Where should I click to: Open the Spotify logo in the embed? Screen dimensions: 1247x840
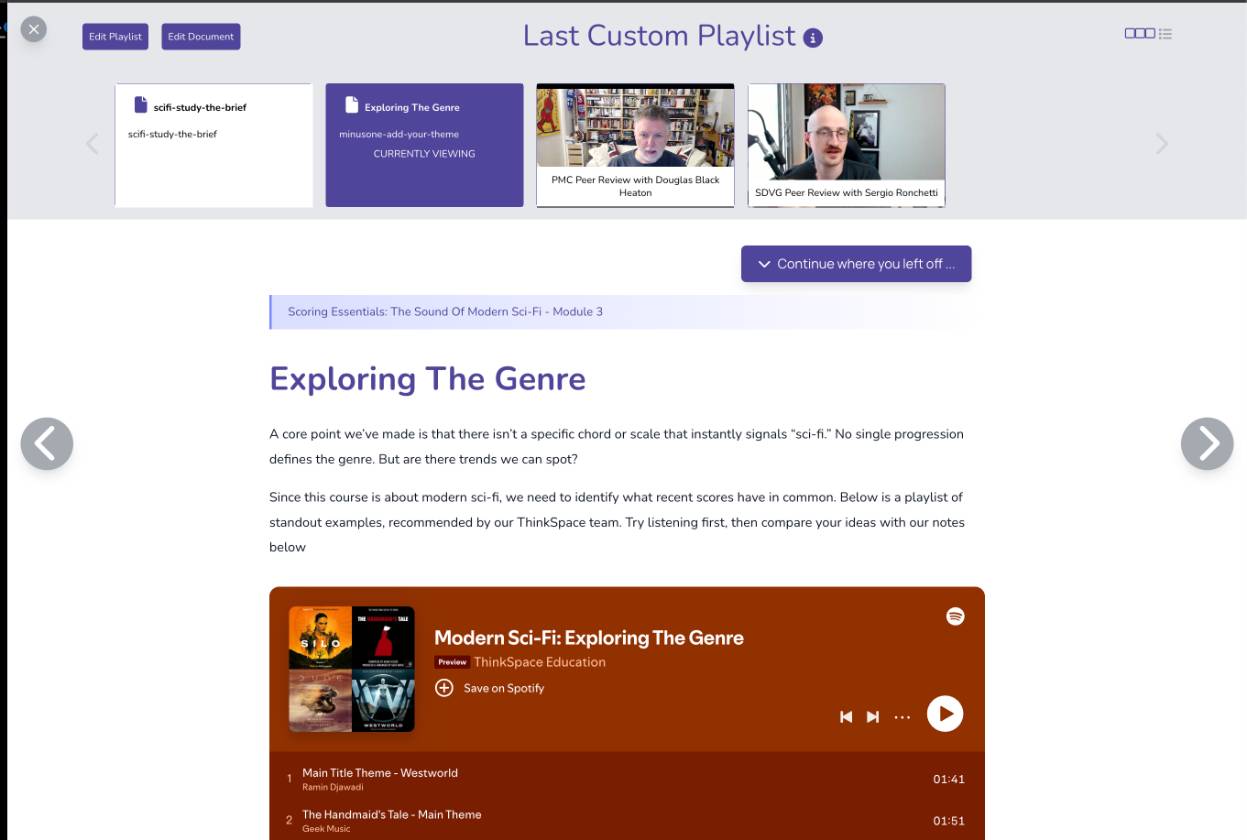pos(955,616)
